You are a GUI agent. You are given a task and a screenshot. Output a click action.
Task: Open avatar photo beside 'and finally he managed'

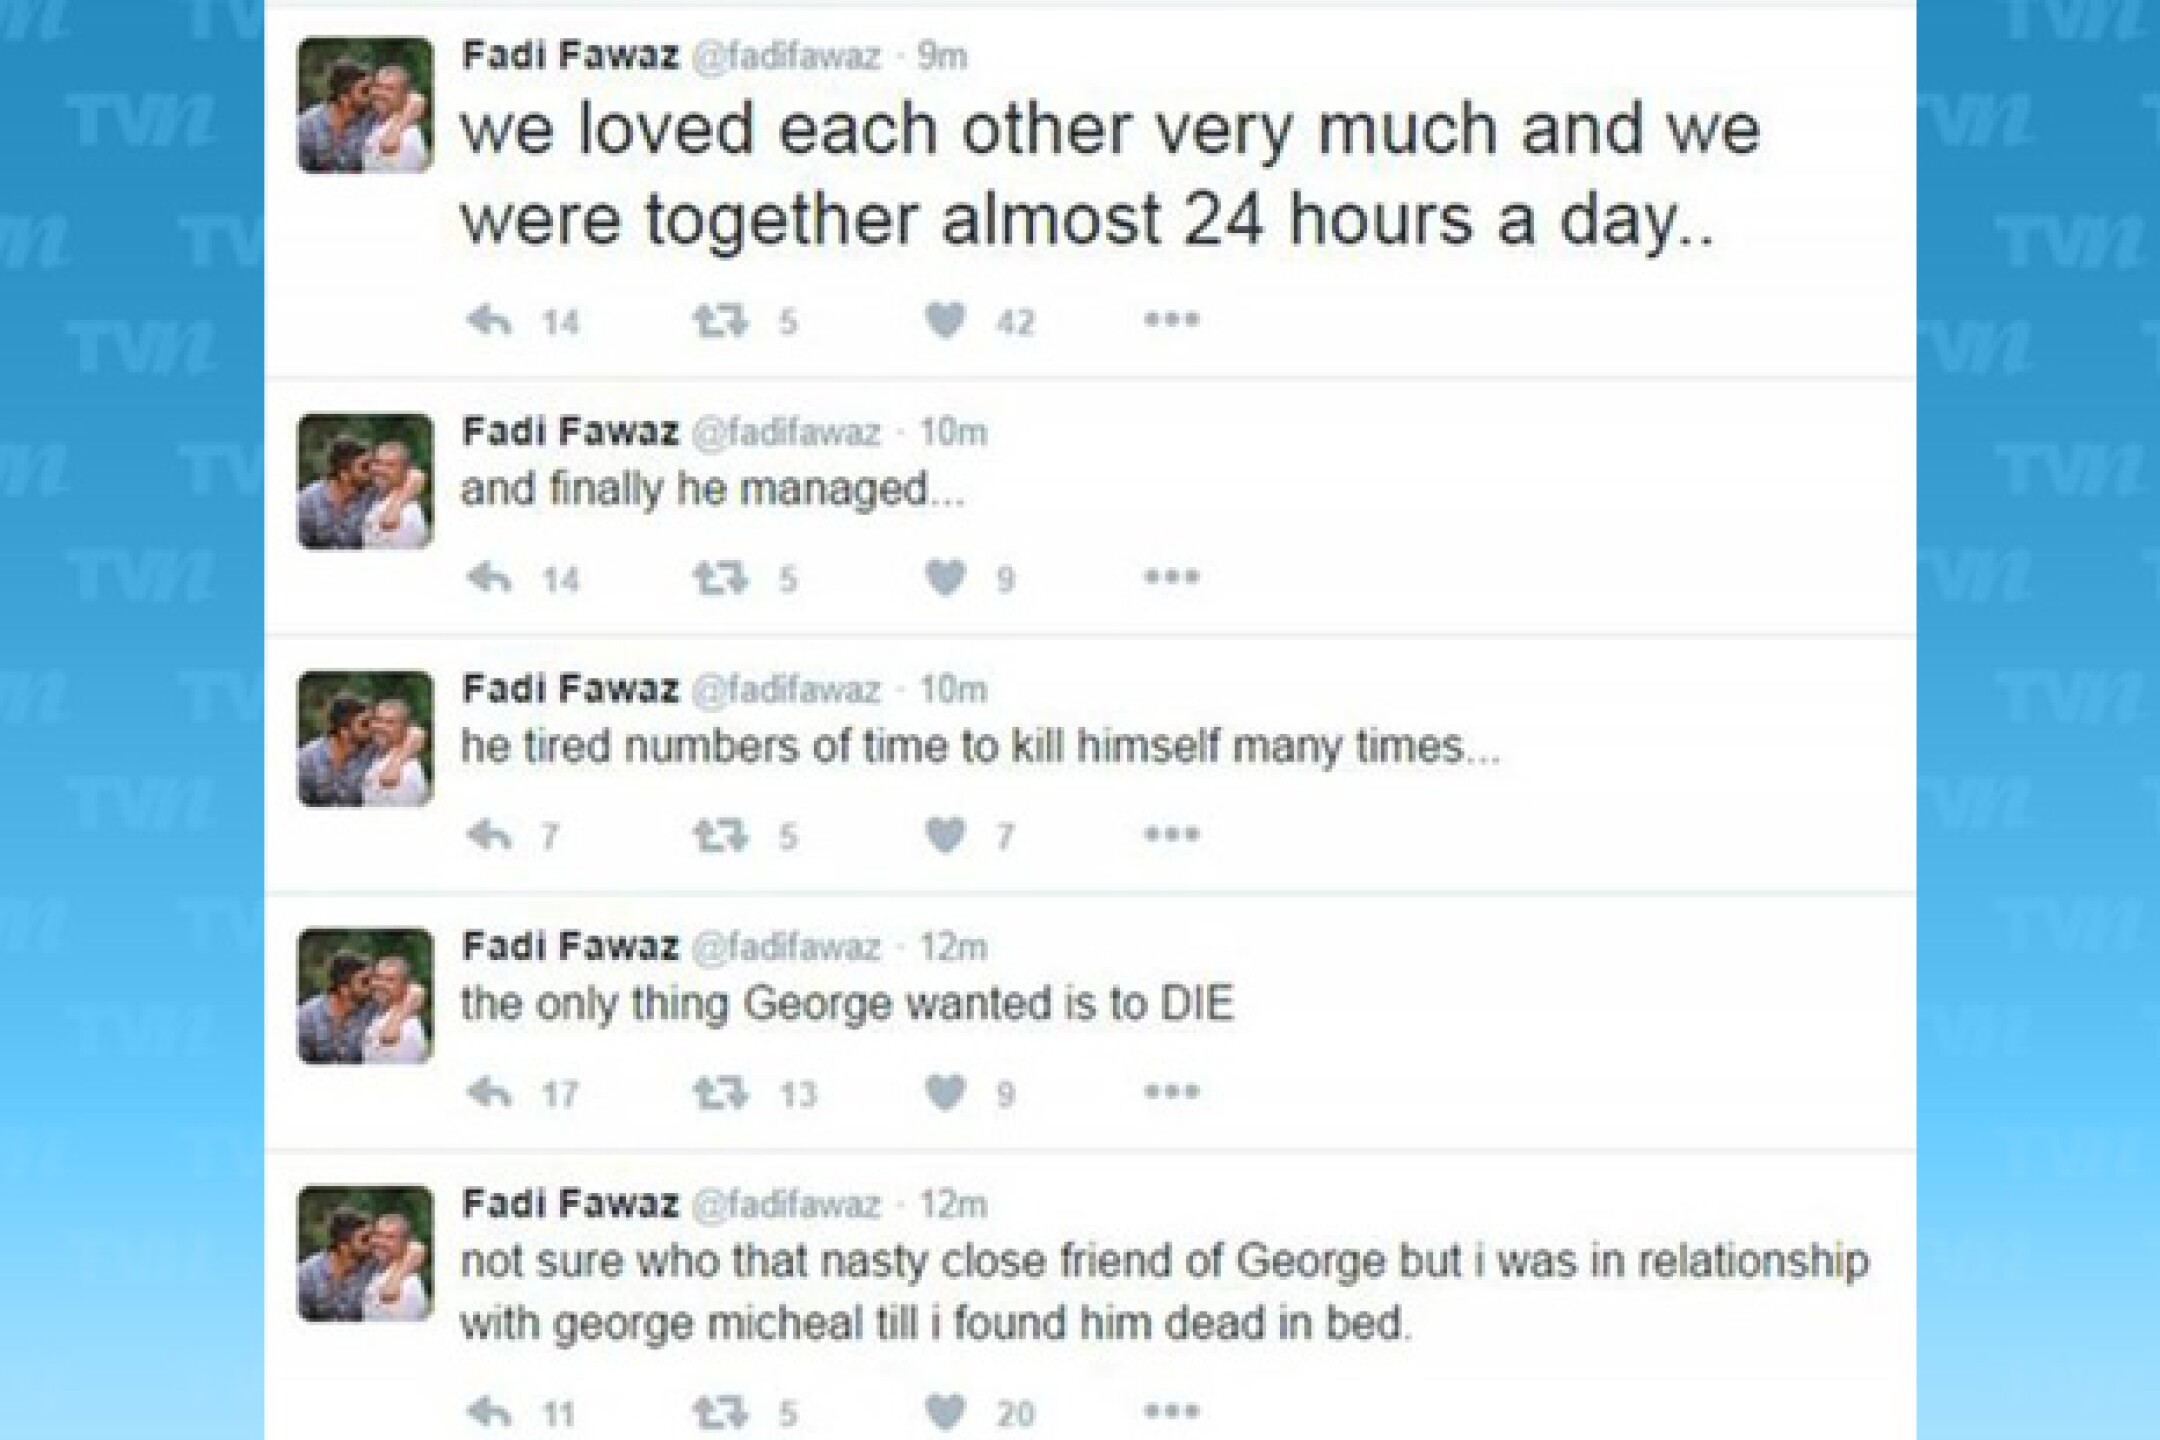click(x=366, y=481)
